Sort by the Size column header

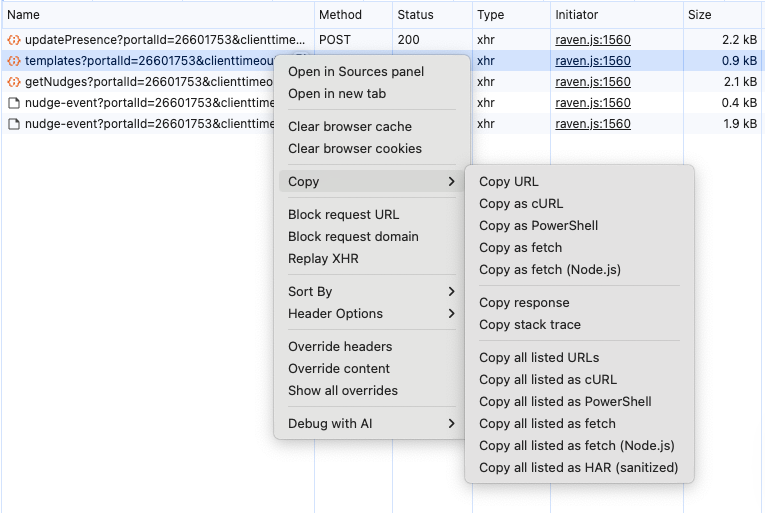[x=700, y=15]
